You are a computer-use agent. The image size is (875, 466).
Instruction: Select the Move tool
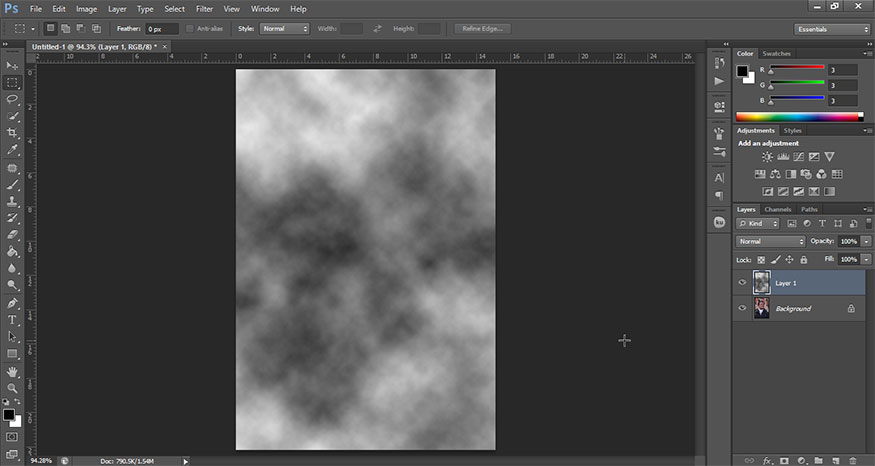click(12, 65)
